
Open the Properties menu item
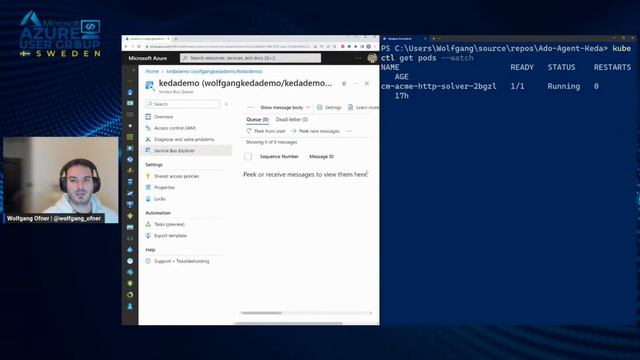click(164, 188)
